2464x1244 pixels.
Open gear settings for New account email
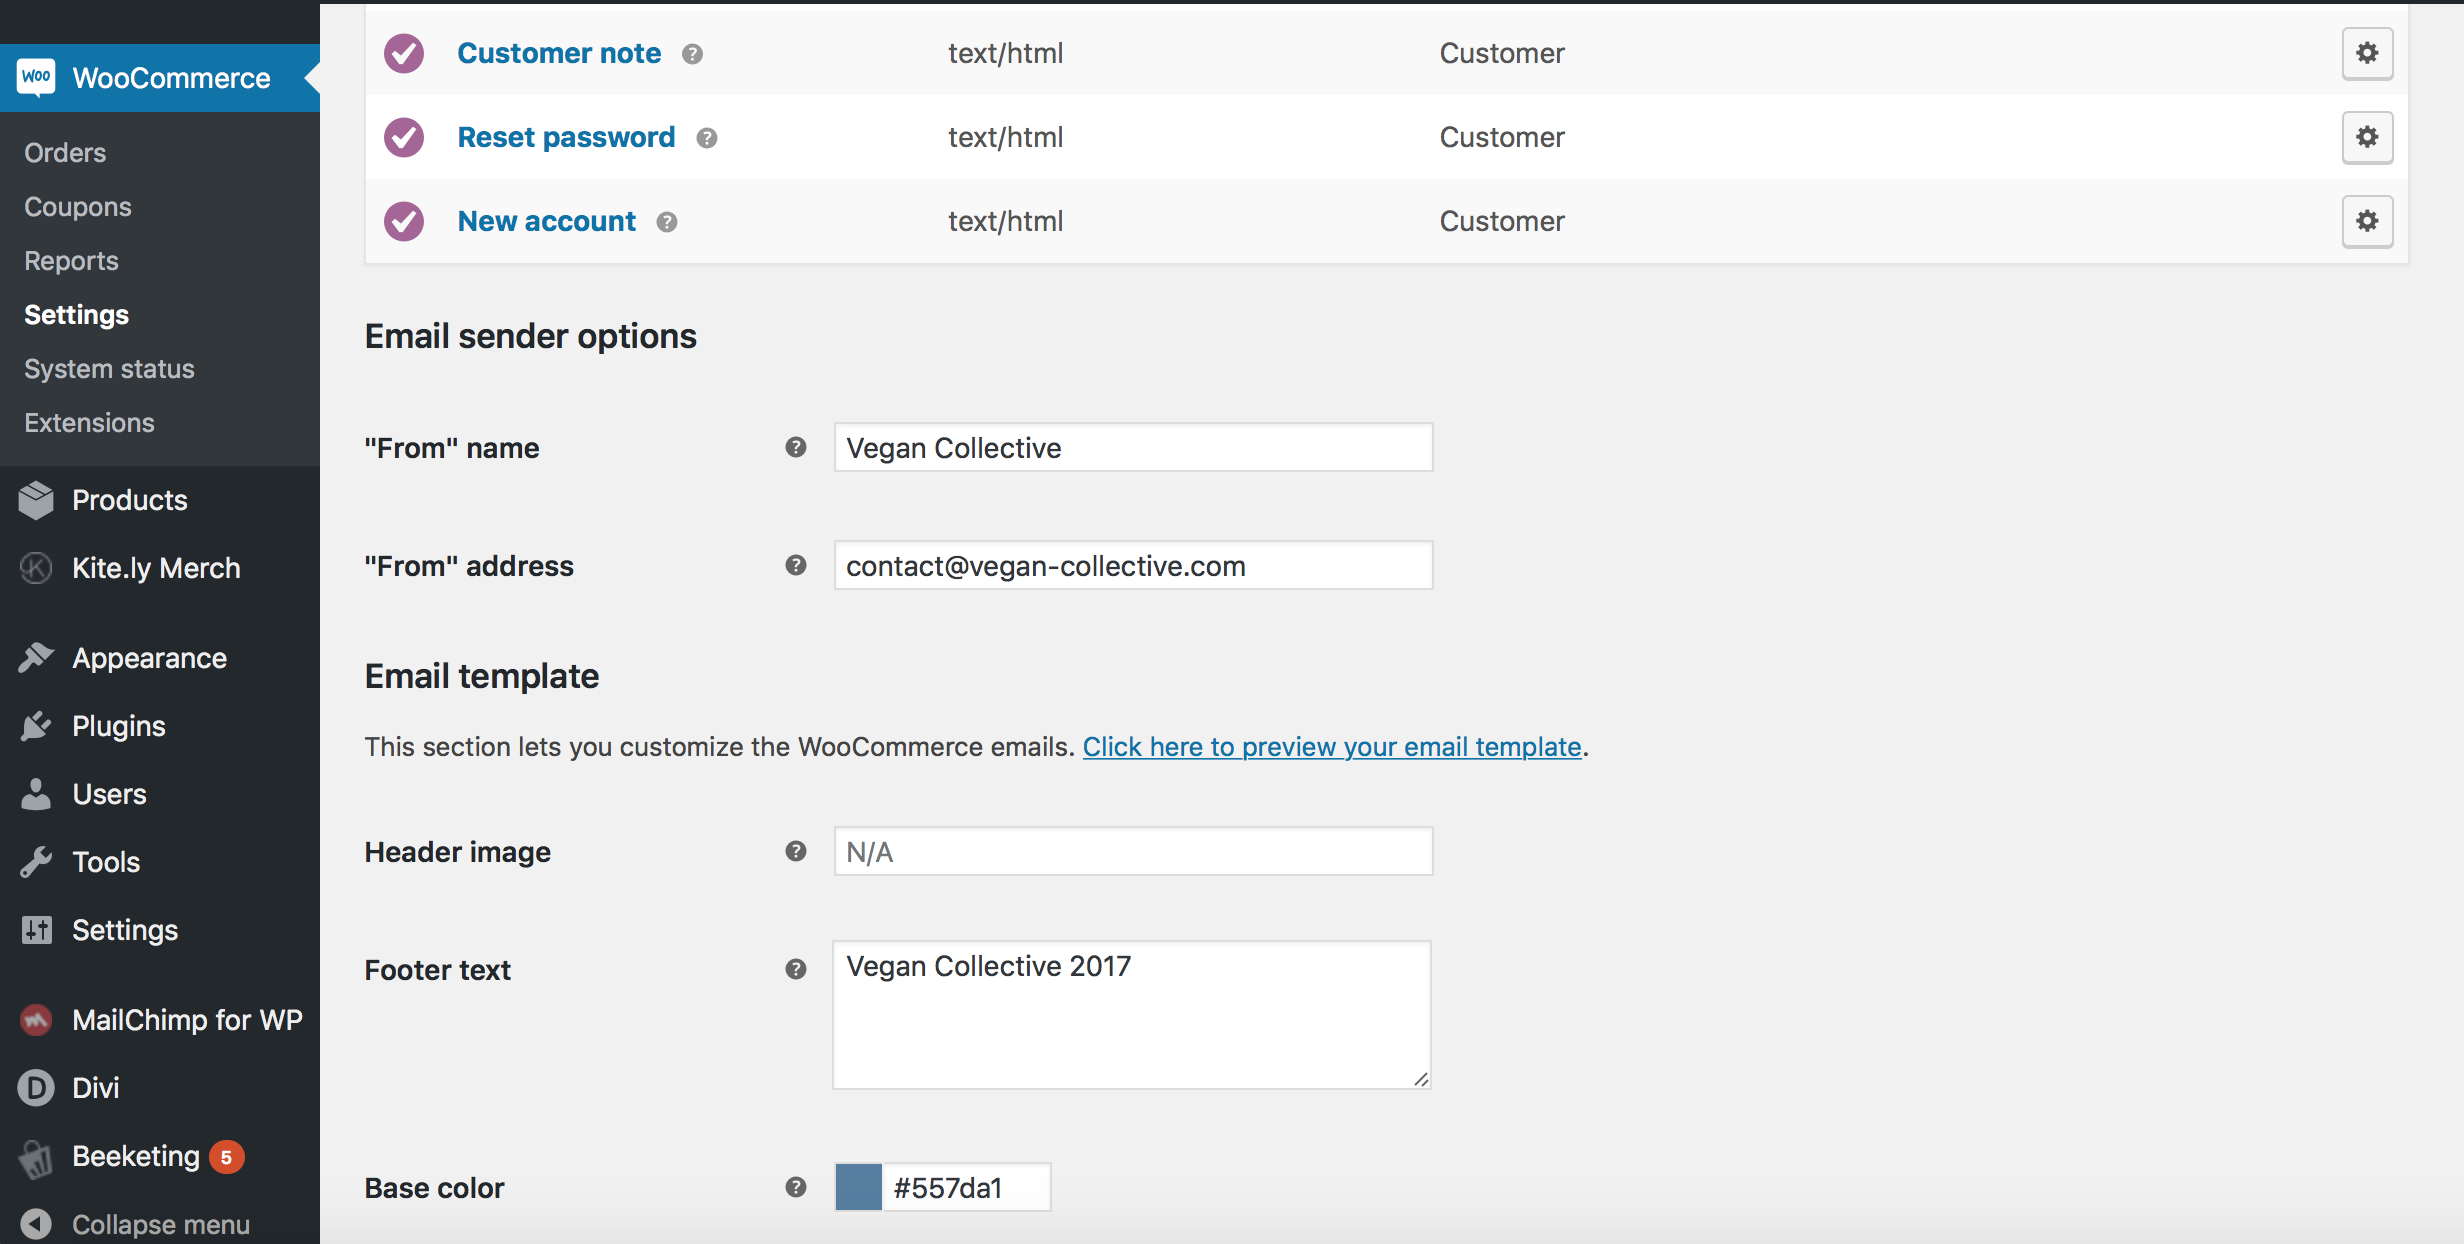click(x=2367, y=221)
